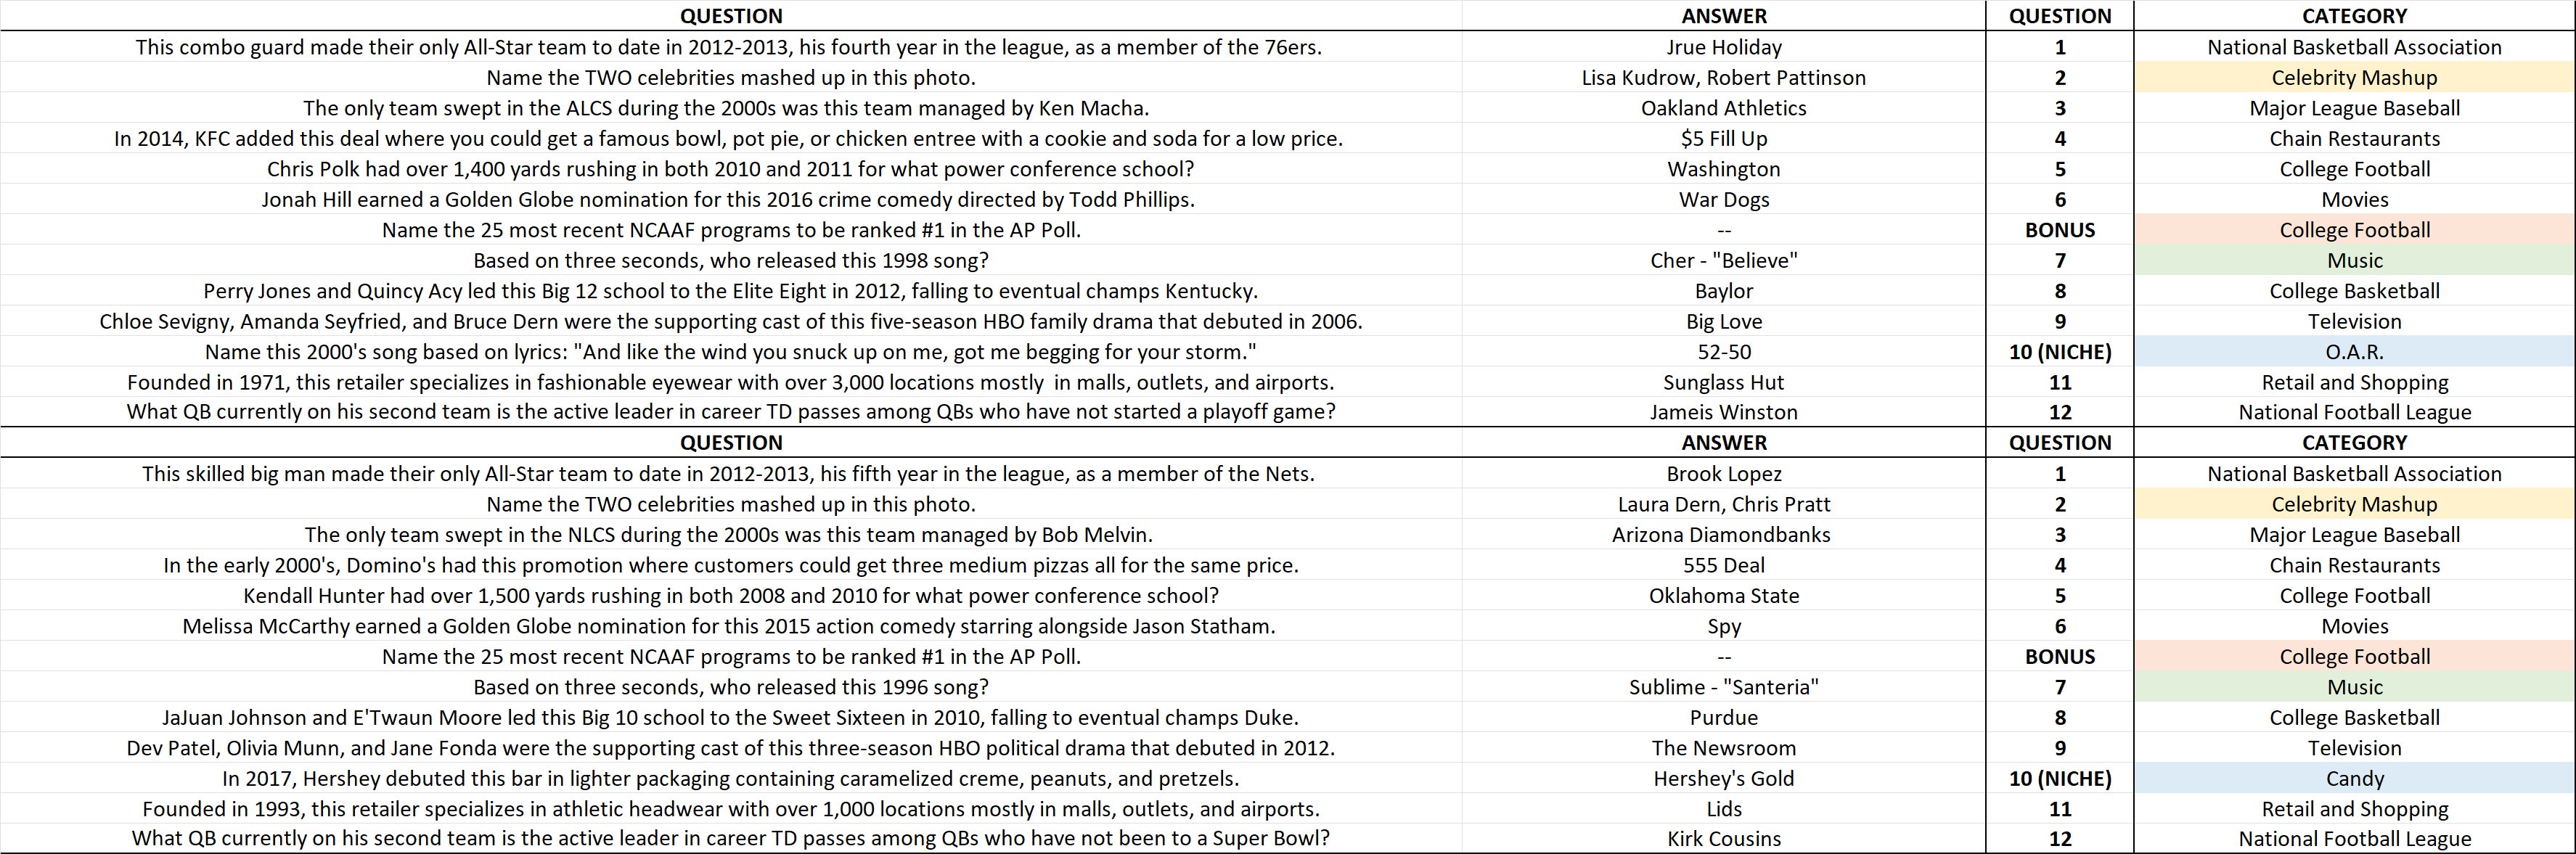The height and width of the screenshot is (854, 2576).
Task: Select the yellow Celebrity Mashup cell beside Lisa Kudrow
Action: tap(2354, 78)
